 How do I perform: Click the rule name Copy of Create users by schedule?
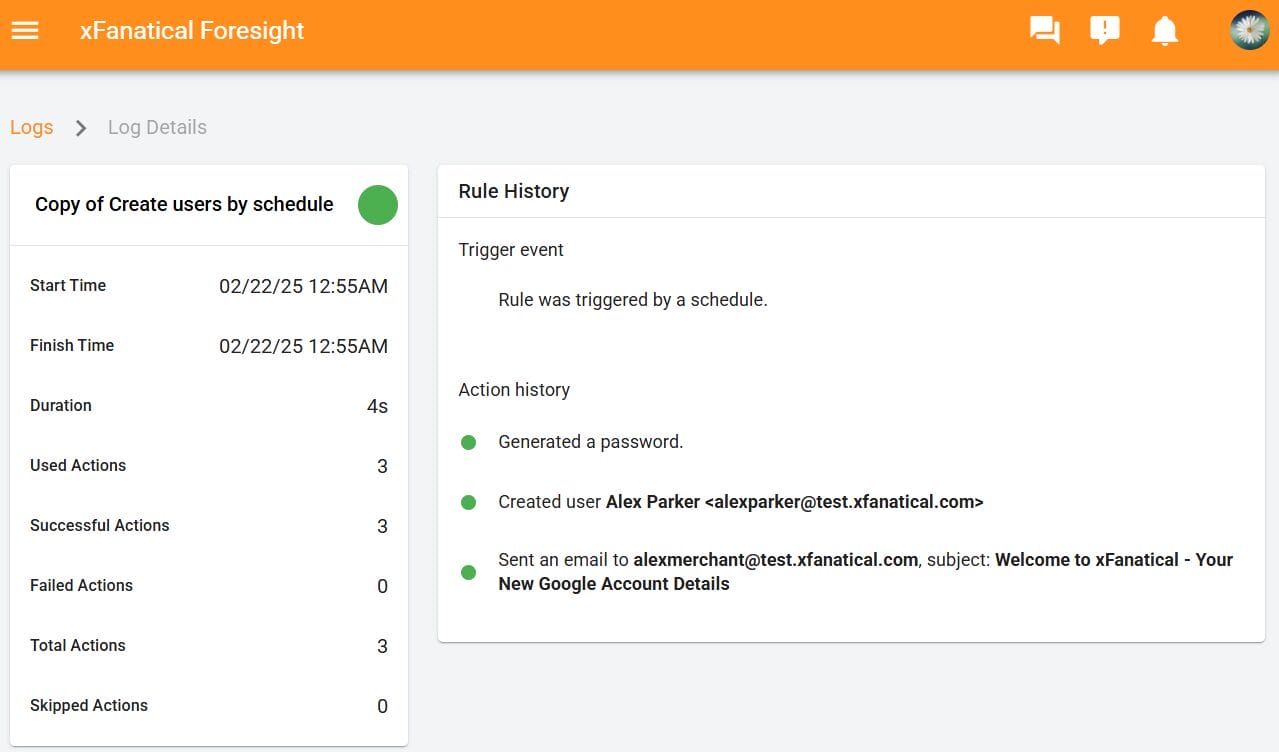click(183, 204)
